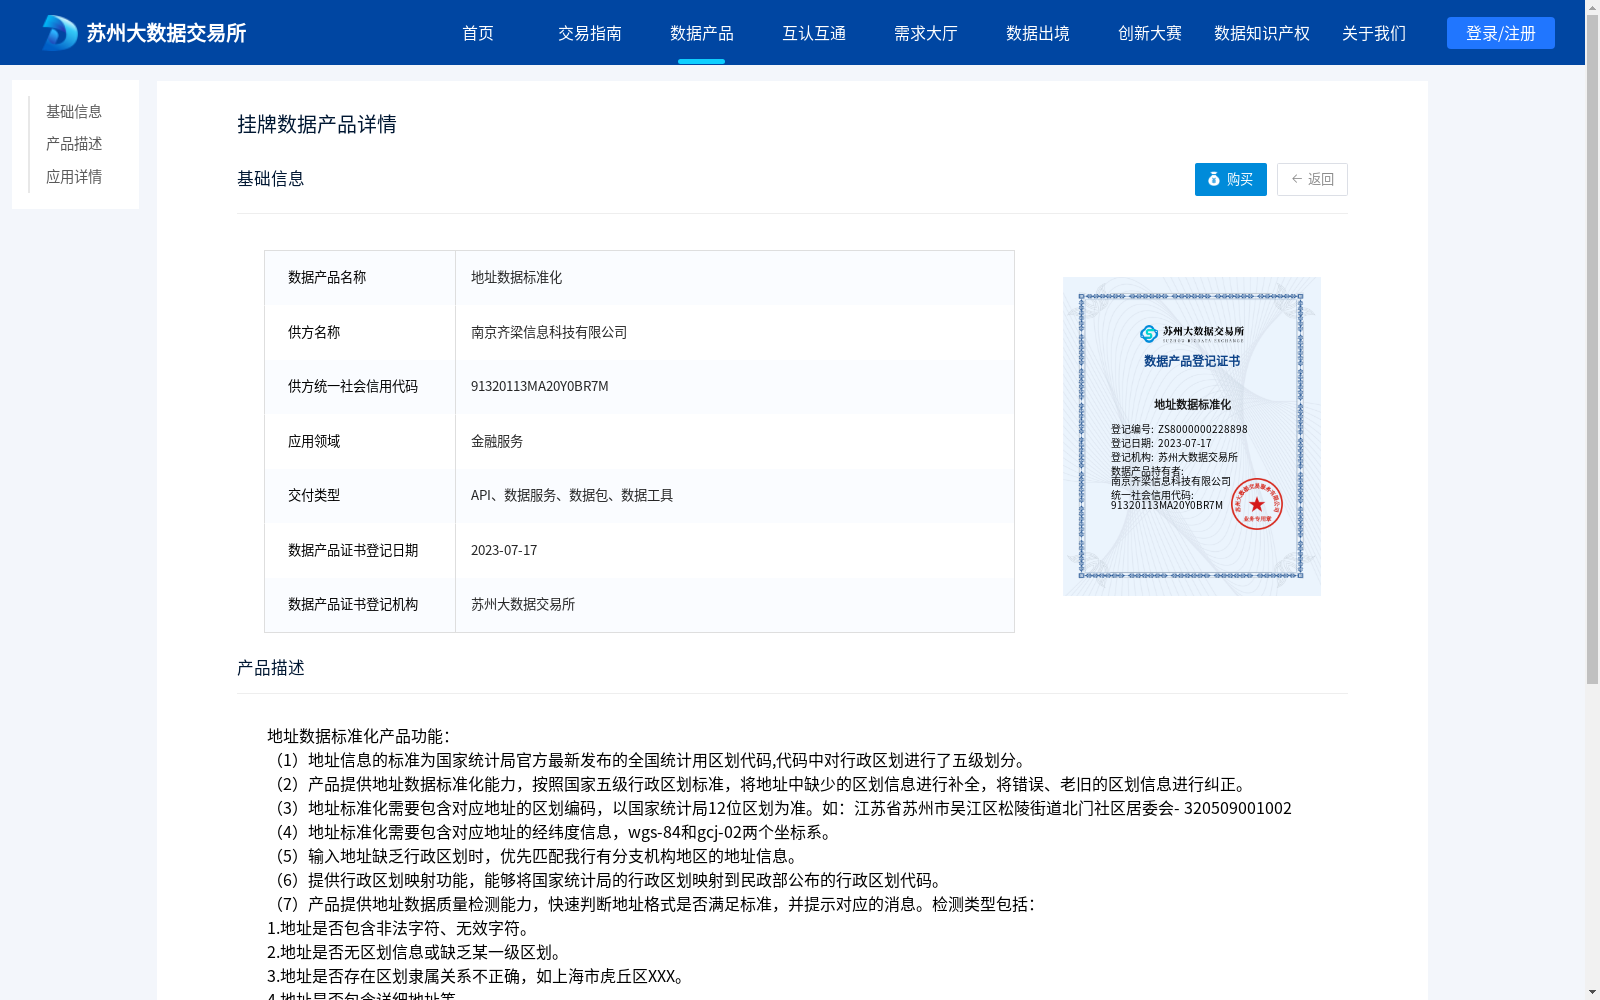The height and width of the screenshot is (1000, 1600).
Task: Click the 挂牌数据产品详情 page heading
Action: [317, 124]
